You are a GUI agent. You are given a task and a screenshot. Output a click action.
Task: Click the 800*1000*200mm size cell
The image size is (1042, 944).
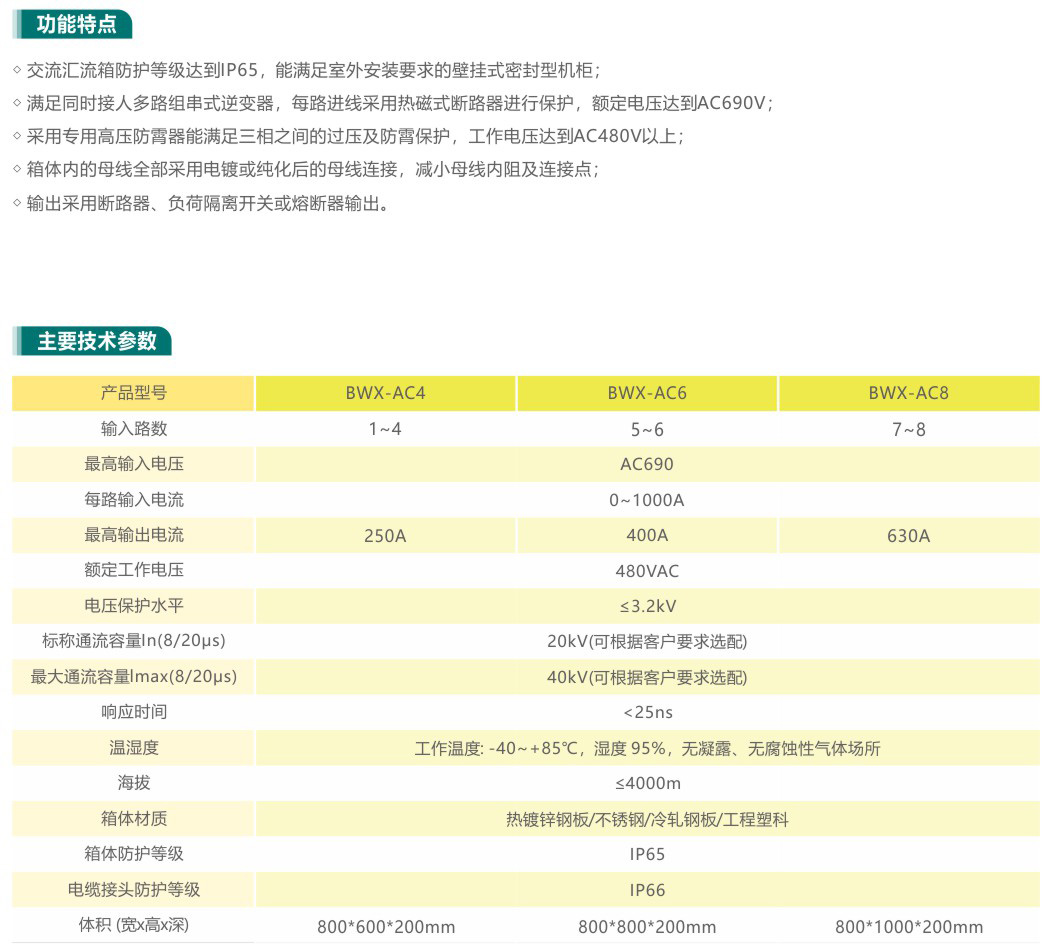(x=909, y=926)
